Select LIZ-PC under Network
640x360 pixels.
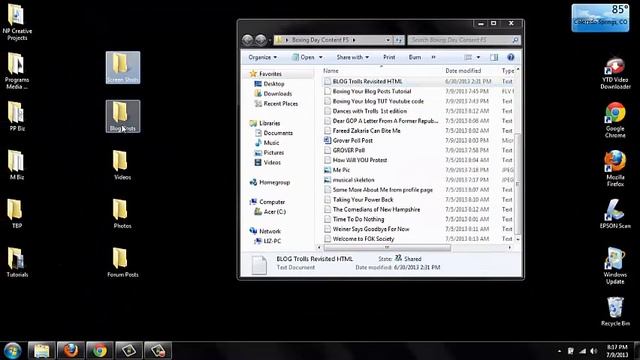(268, 241)
